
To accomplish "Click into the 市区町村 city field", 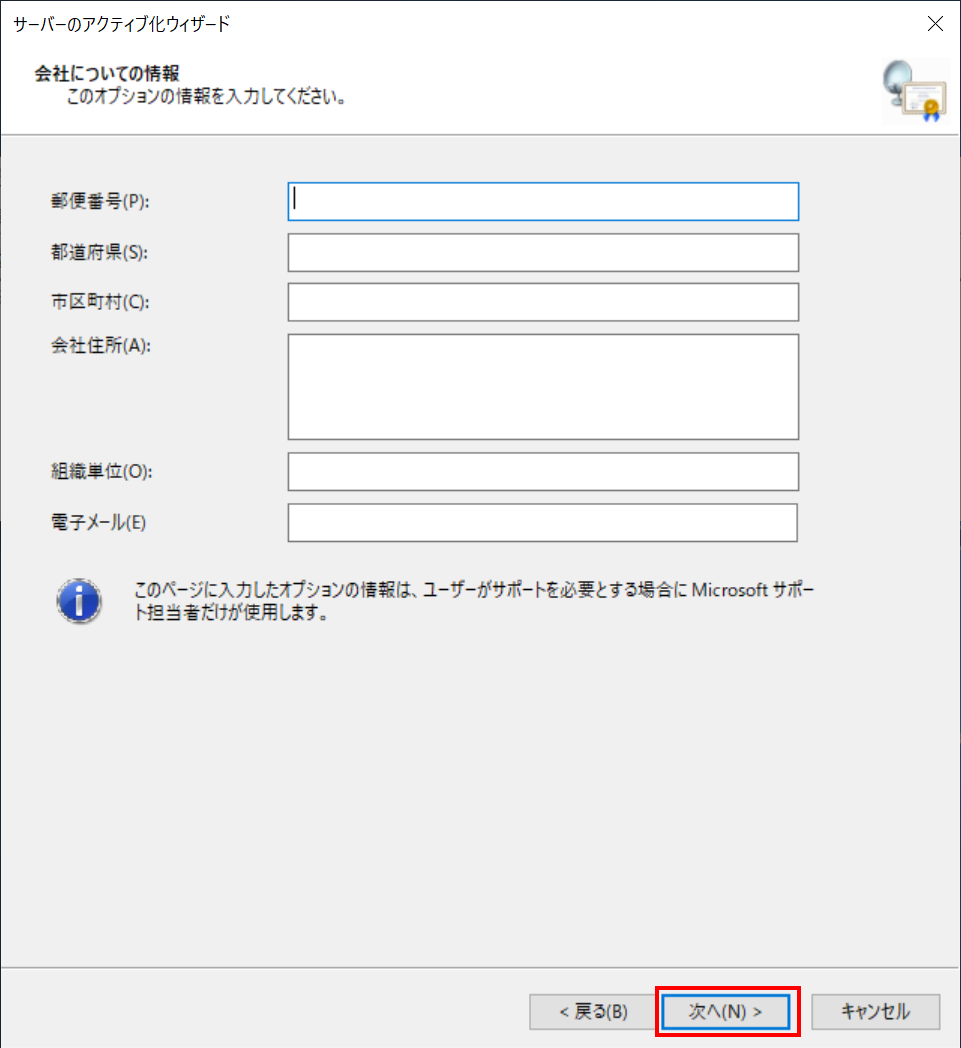I will point(543,302).
